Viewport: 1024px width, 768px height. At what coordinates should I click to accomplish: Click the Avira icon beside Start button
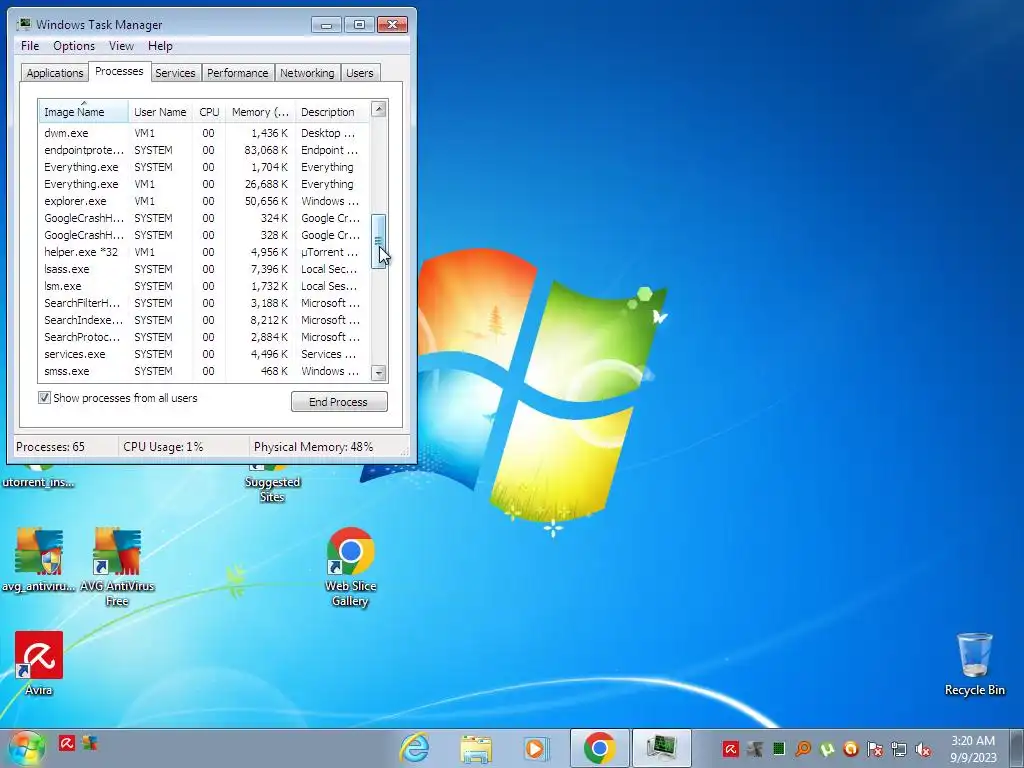(x=67, y=743)
